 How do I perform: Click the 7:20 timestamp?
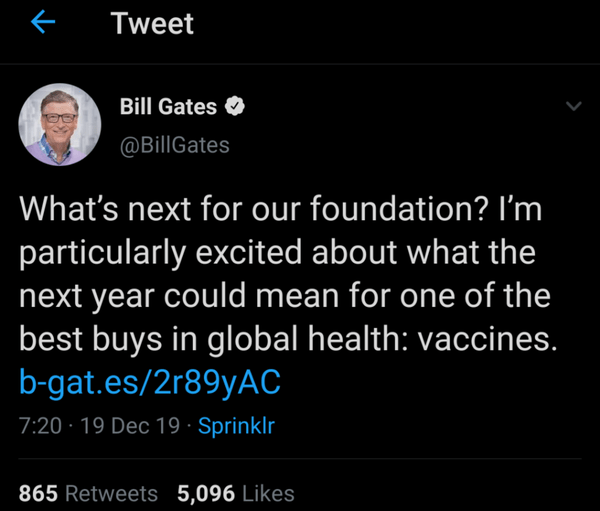tap(41, 426)
